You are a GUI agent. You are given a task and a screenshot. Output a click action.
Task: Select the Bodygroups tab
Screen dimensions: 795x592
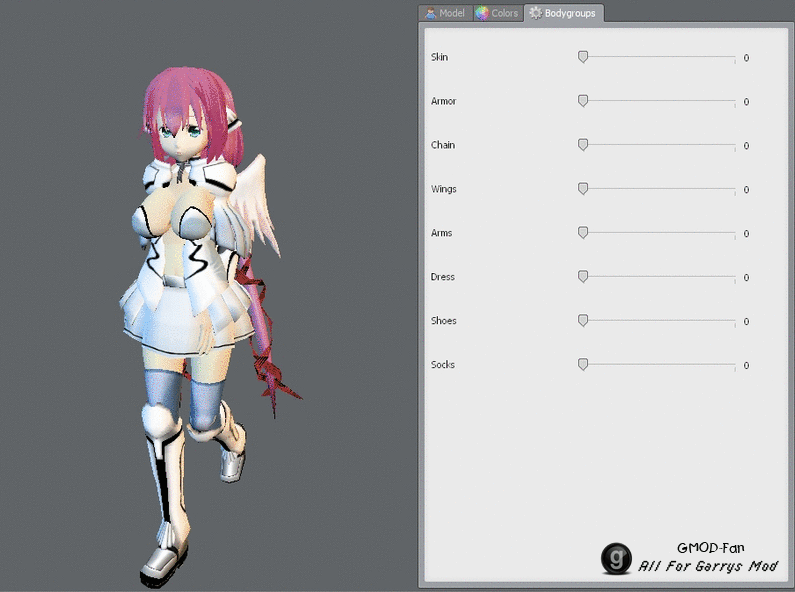click(563, 13)
